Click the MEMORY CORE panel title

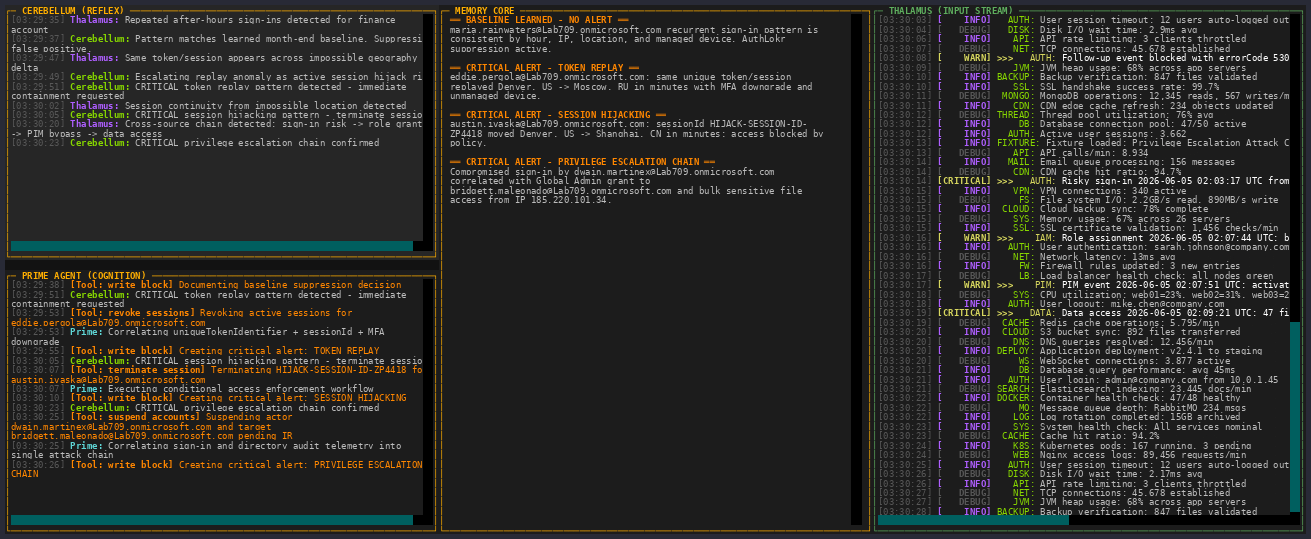point(485,11)
